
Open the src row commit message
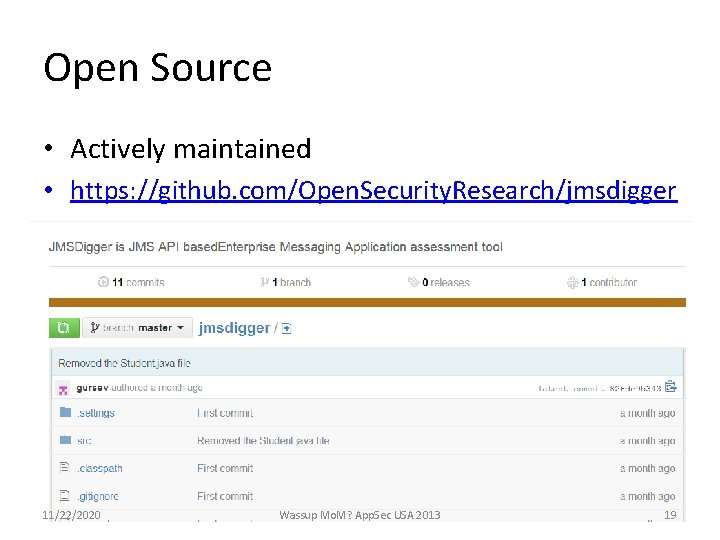(263, 441)
